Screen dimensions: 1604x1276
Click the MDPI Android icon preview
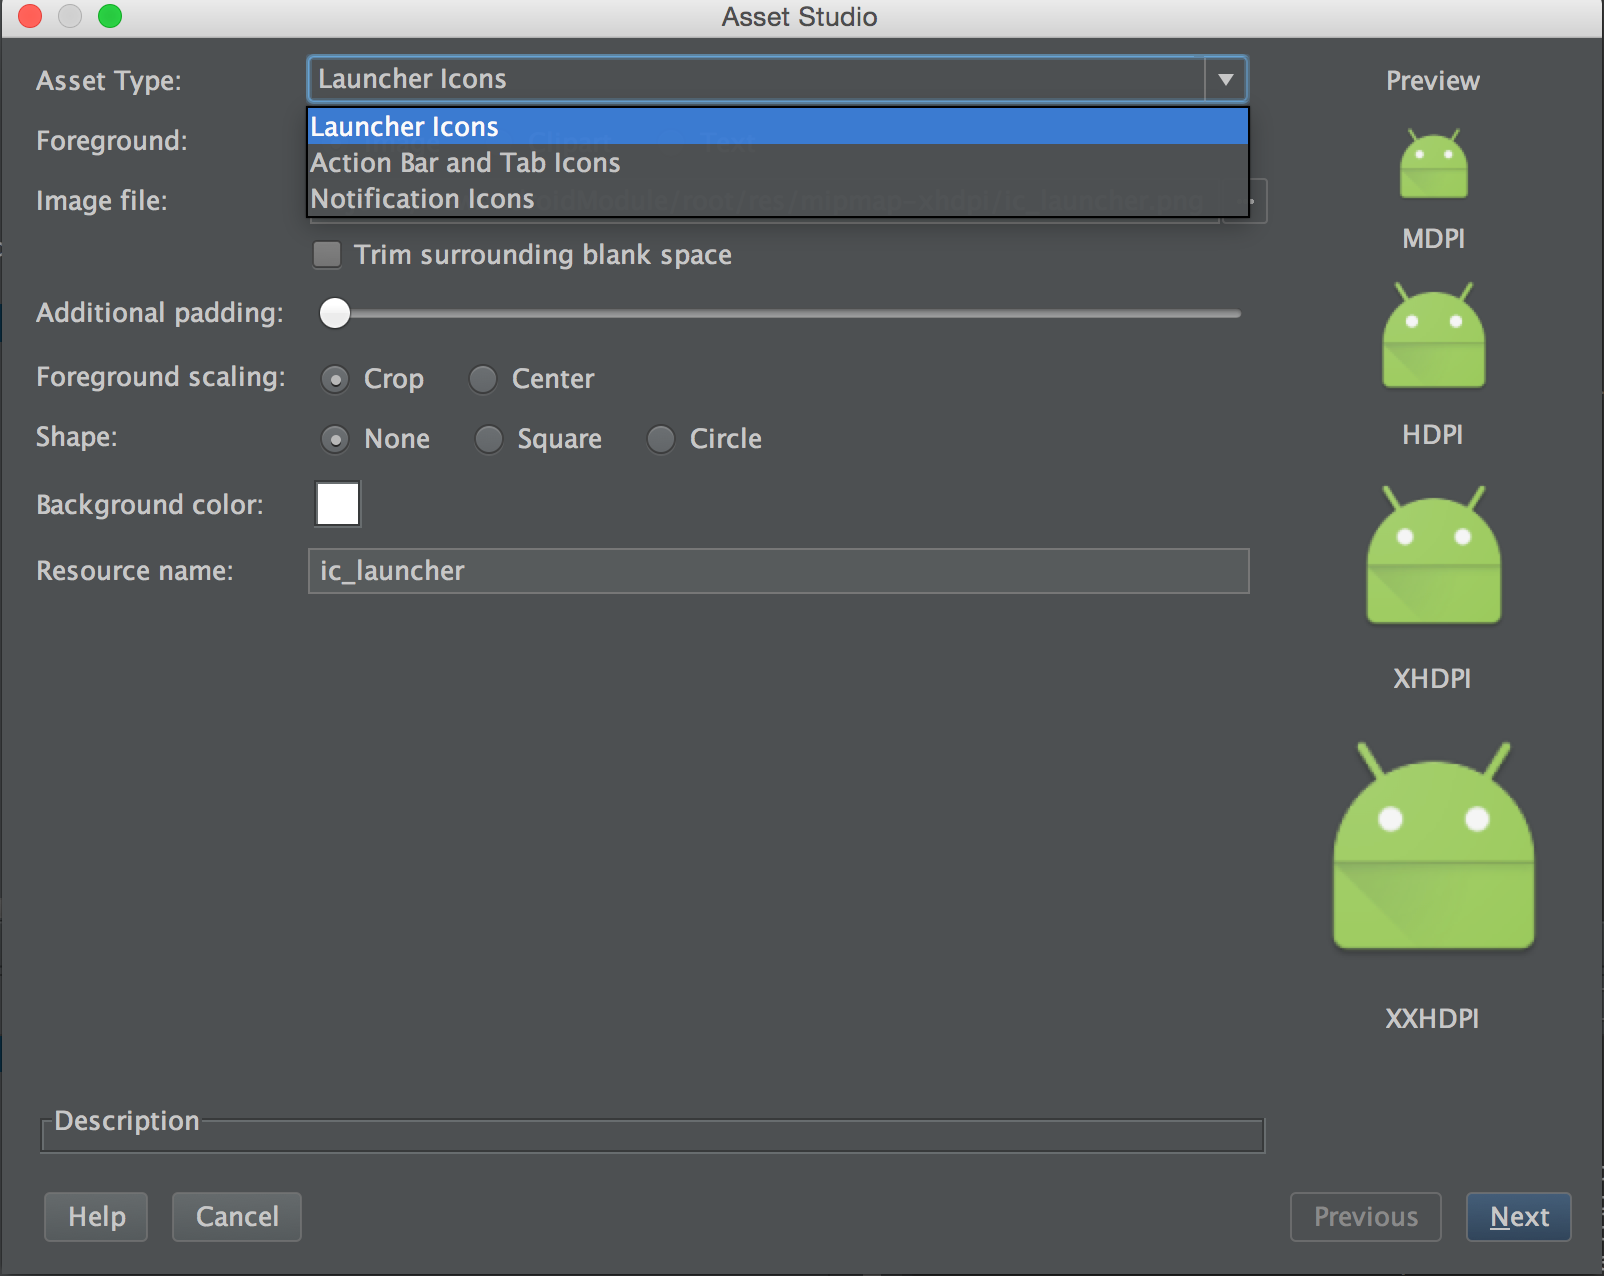pyautogui.click(x=1433, y=163)
